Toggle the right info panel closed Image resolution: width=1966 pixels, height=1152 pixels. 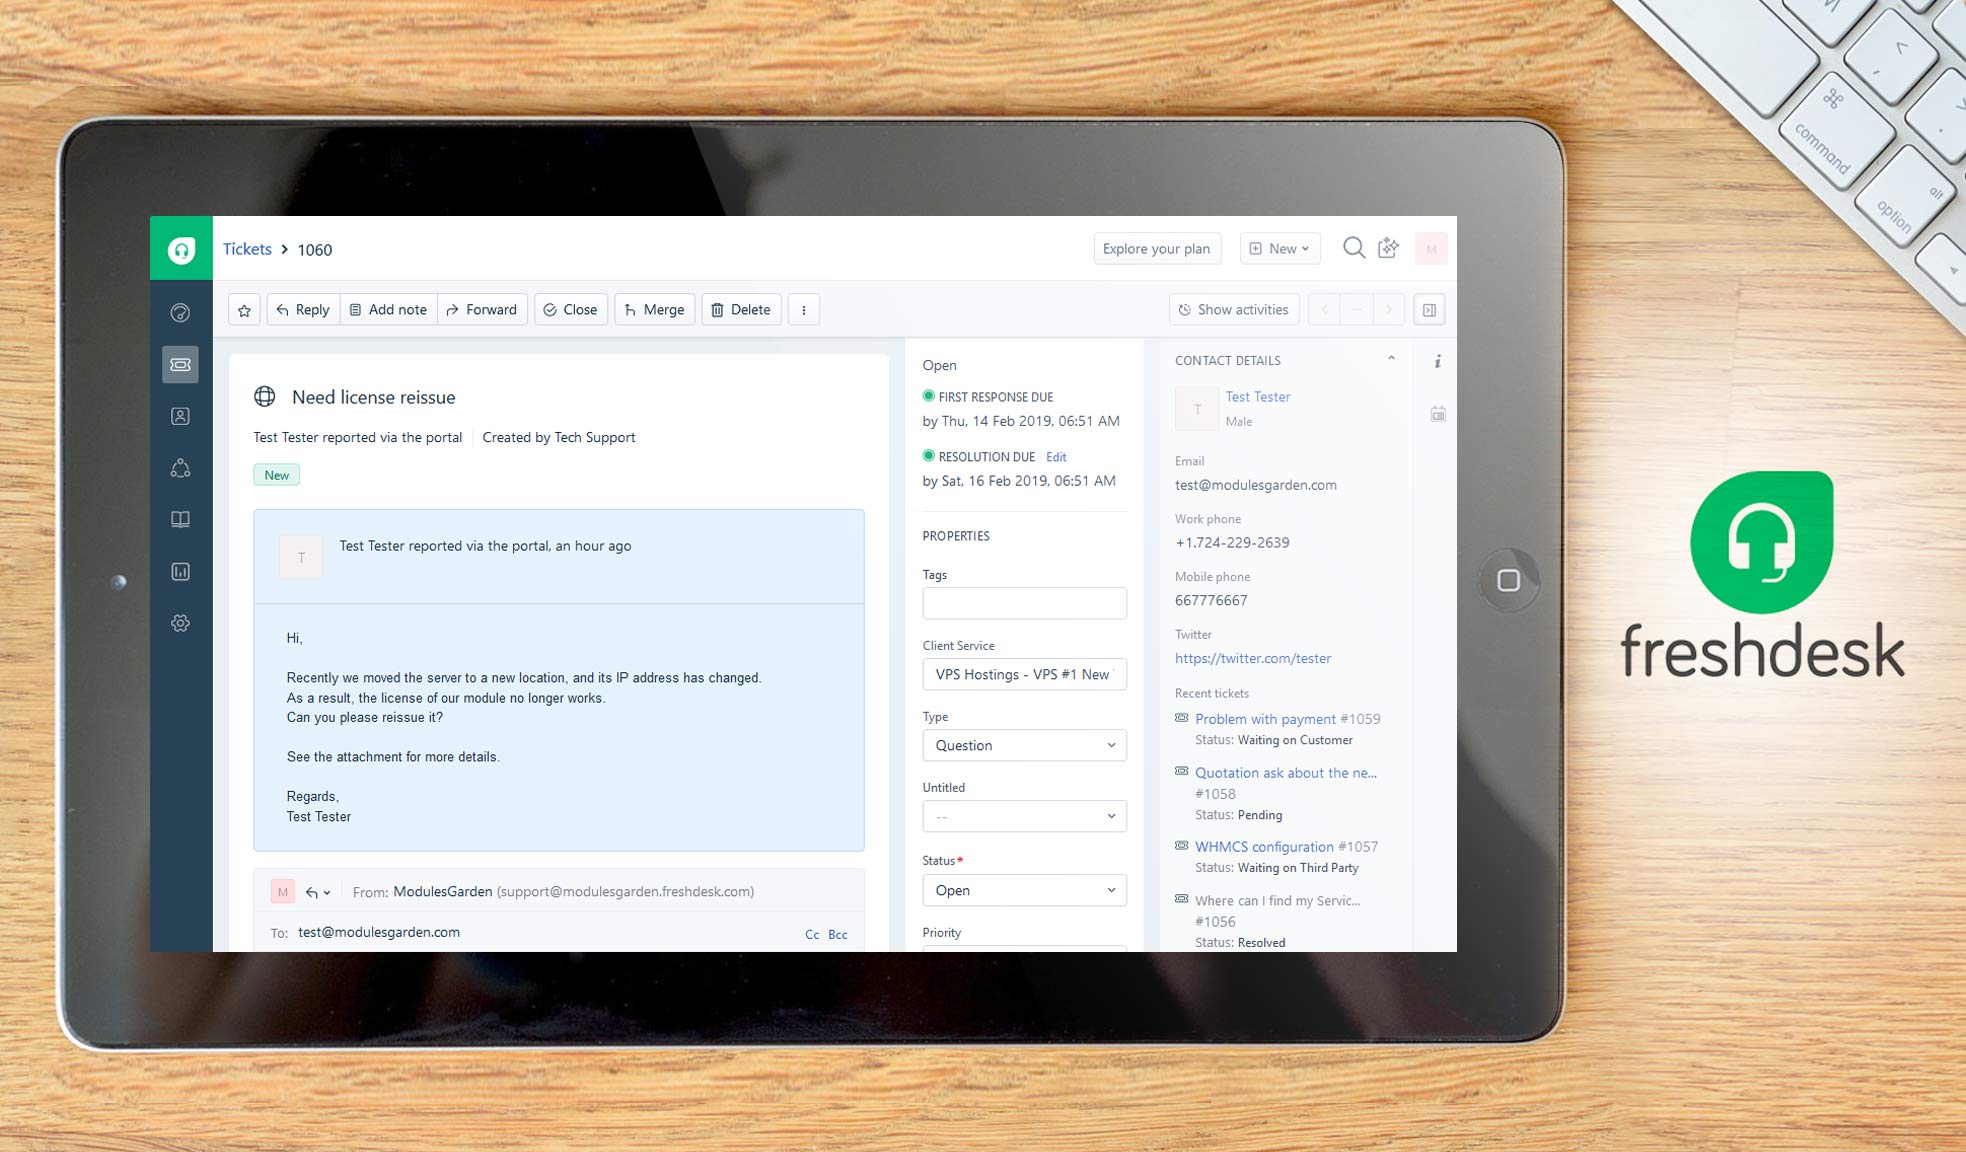[1429, 309]
